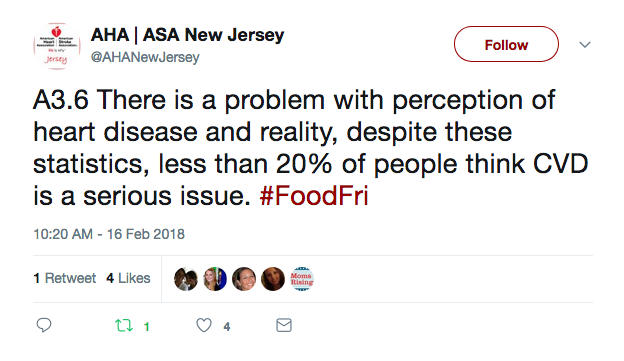The height and width of the screenshot is (361, 624).
Task: Open the @AHANewJersey handle link
Action: [x=145, y=57]
